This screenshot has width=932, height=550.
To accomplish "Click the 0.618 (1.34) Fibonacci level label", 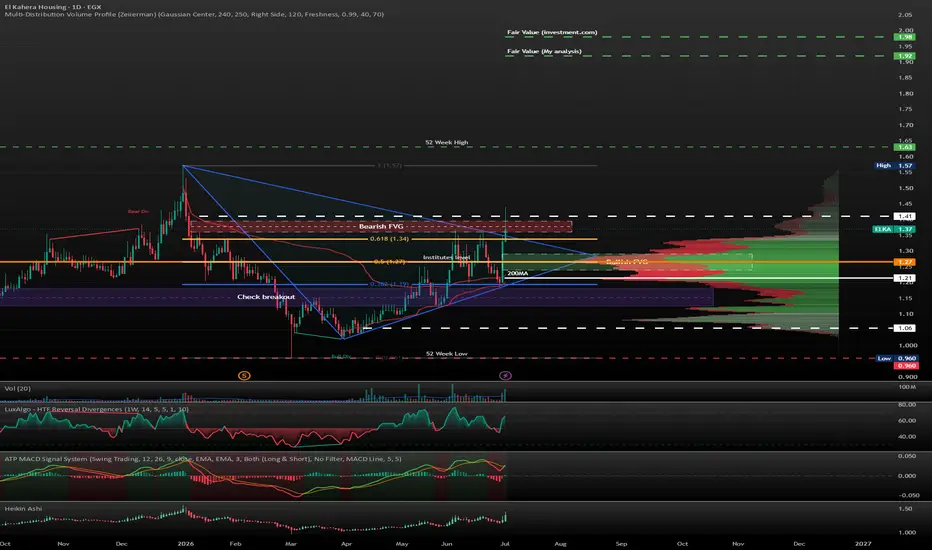I will (389, 239).
